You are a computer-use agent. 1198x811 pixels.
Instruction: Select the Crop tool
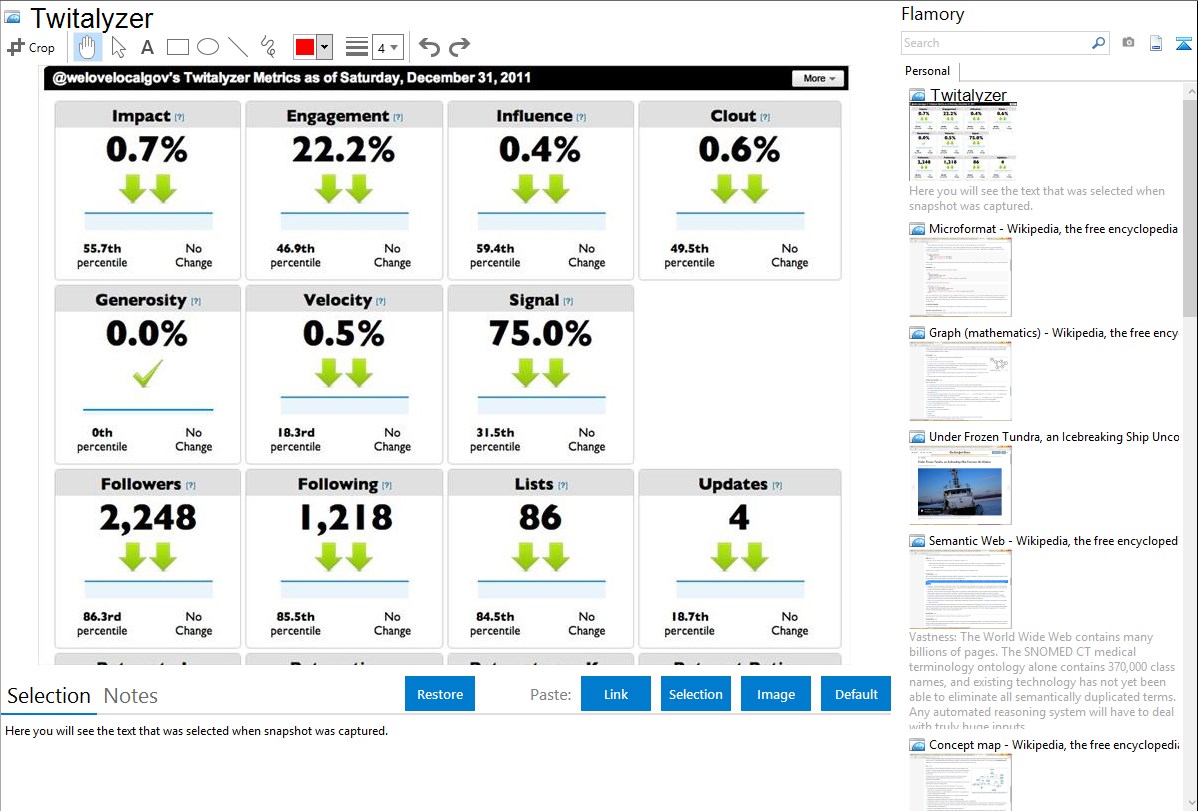(x=31, y=47)
